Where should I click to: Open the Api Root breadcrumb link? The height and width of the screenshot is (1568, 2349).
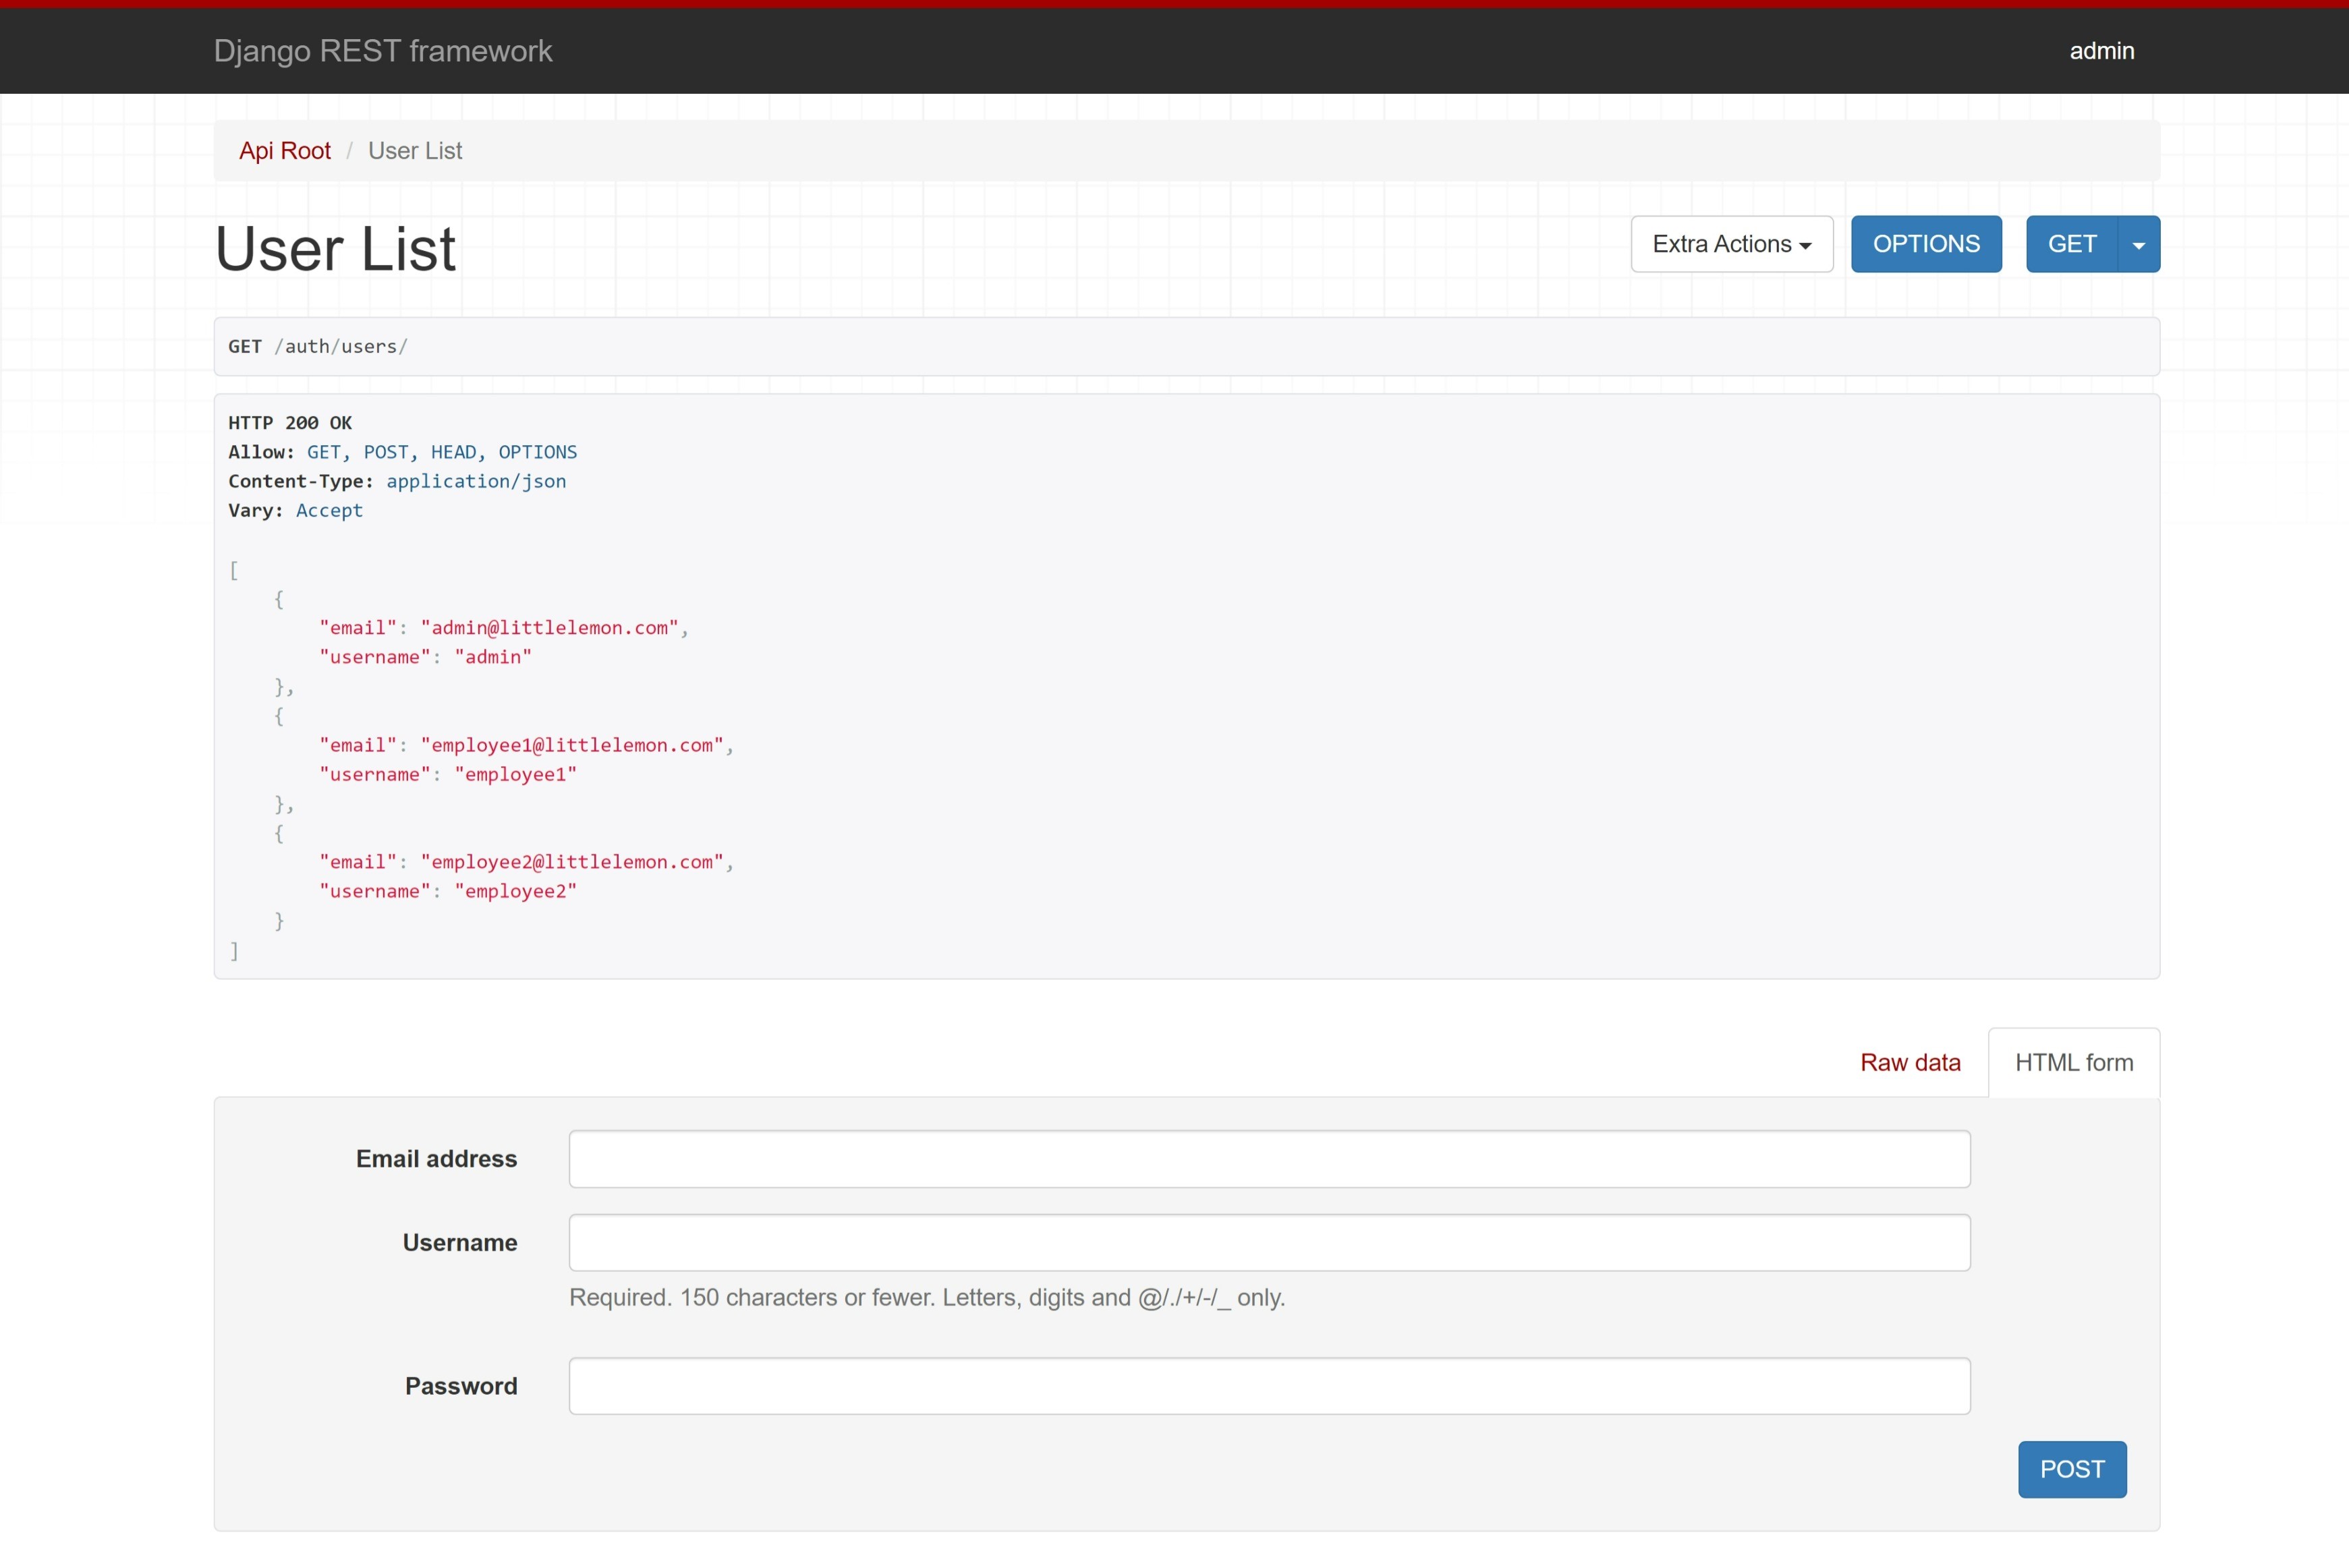coord(285,151)
